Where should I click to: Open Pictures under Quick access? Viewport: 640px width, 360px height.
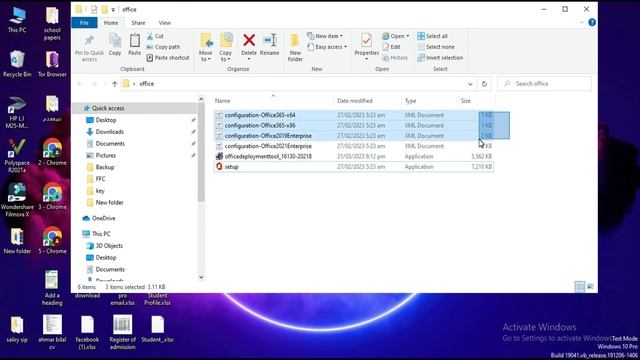click(x=105, y=156)
